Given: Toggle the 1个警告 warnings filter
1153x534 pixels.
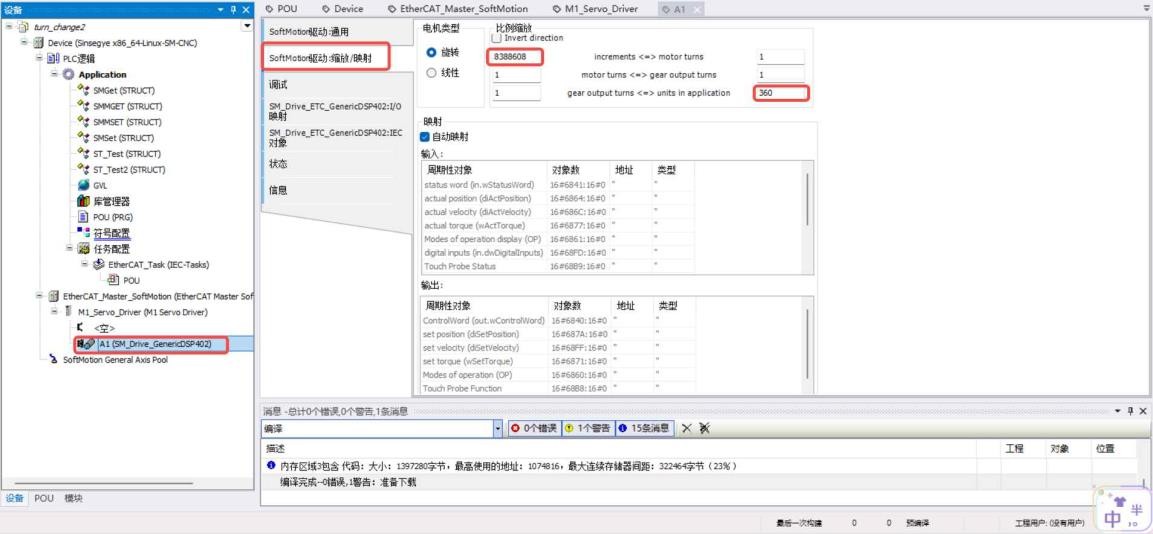Looking at the screenshot, I should tap(588, 428).
